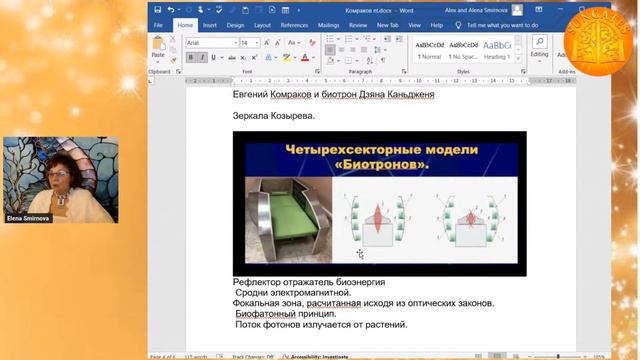Apply text effects and typography

pyautogui.click(x=269, y=58)
